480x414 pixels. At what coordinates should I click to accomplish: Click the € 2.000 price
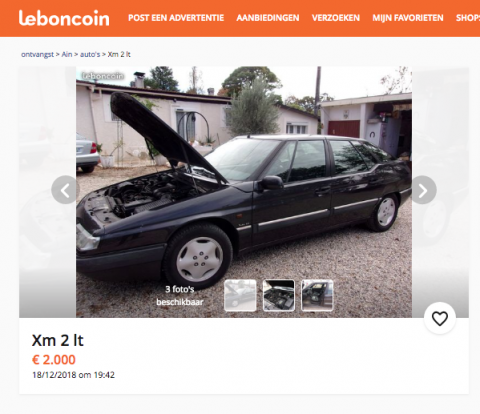54,360
